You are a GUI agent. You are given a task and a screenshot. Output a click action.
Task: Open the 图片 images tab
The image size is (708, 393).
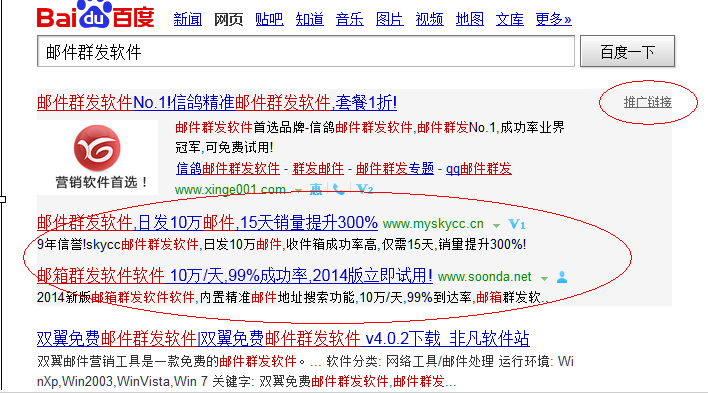point(390,19)
